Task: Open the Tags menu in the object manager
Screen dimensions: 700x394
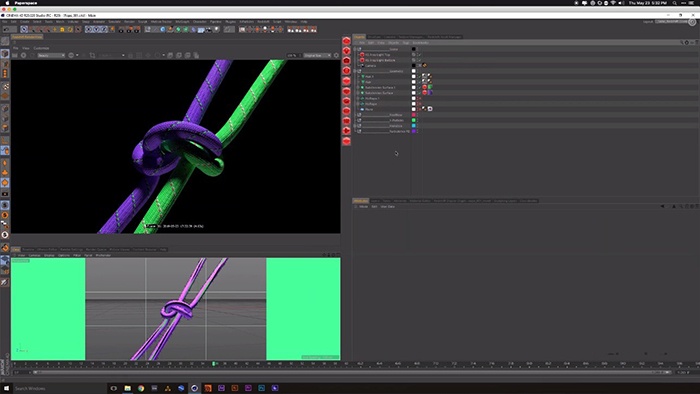Action: [x=405, y=43]
